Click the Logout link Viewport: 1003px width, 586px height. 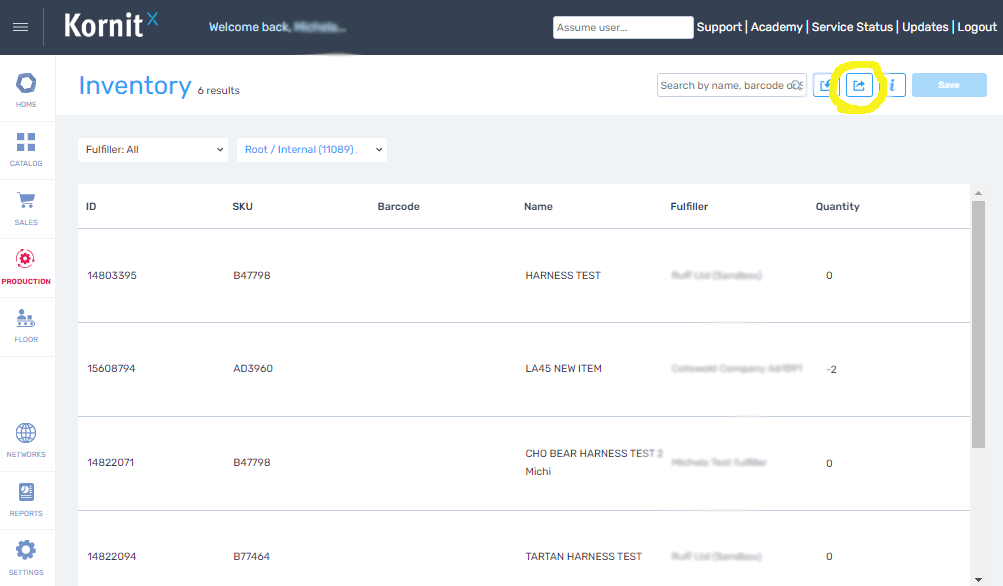[x=977, y=27]
